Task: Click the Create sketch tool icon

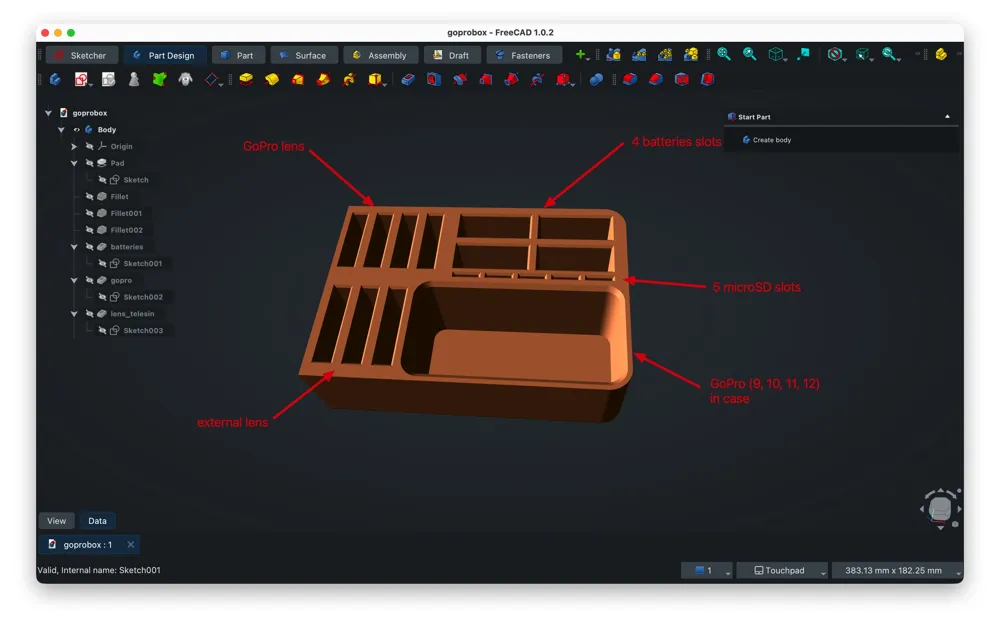Action: 81,79
